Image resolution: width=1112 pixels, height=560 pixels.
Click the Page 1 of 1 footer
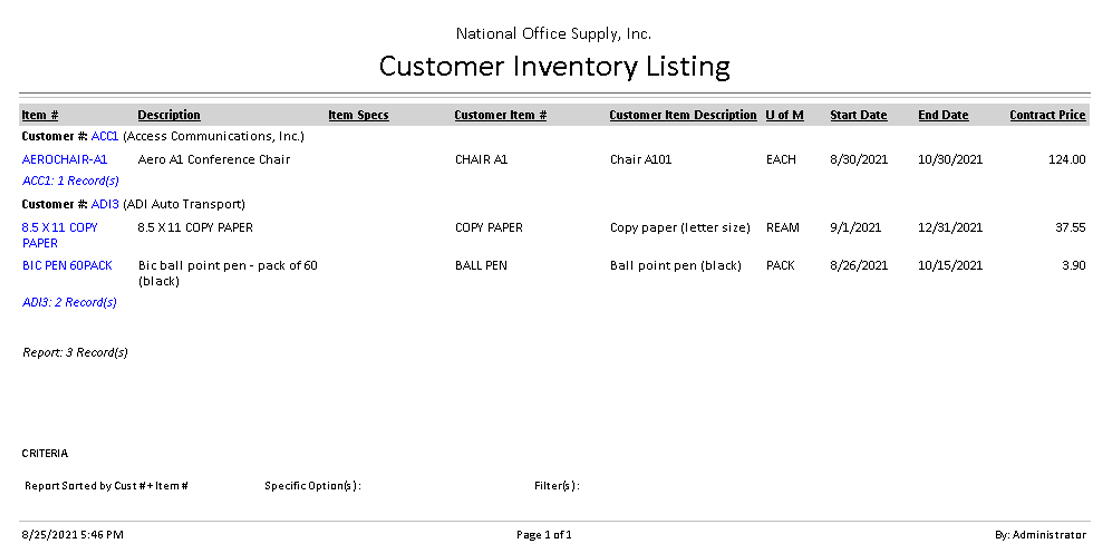[544, 535]
